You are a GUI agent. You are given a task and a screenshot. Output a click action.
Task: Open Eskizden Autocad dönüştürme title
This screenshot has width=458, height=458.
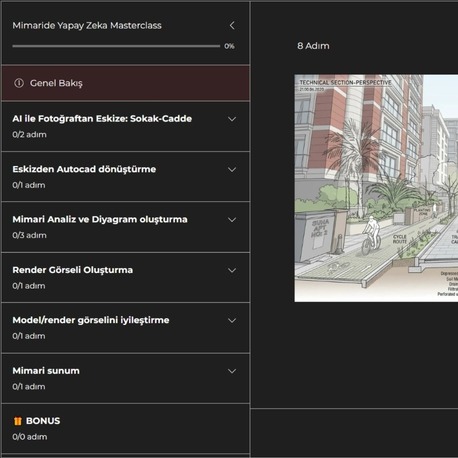tap(84, 169)
